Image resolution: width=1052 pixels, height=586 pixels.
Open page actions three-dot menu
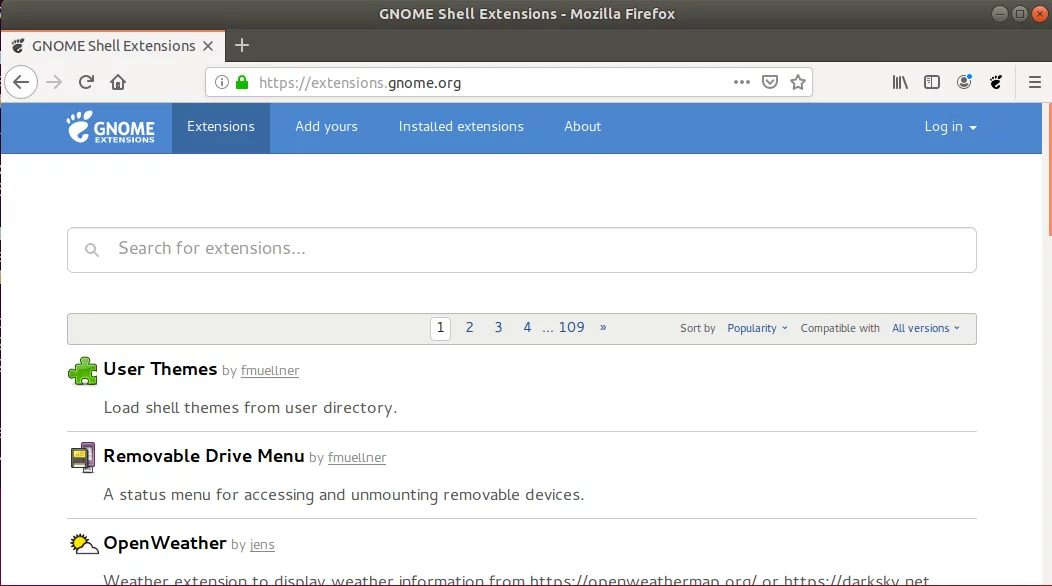(741, 82)
